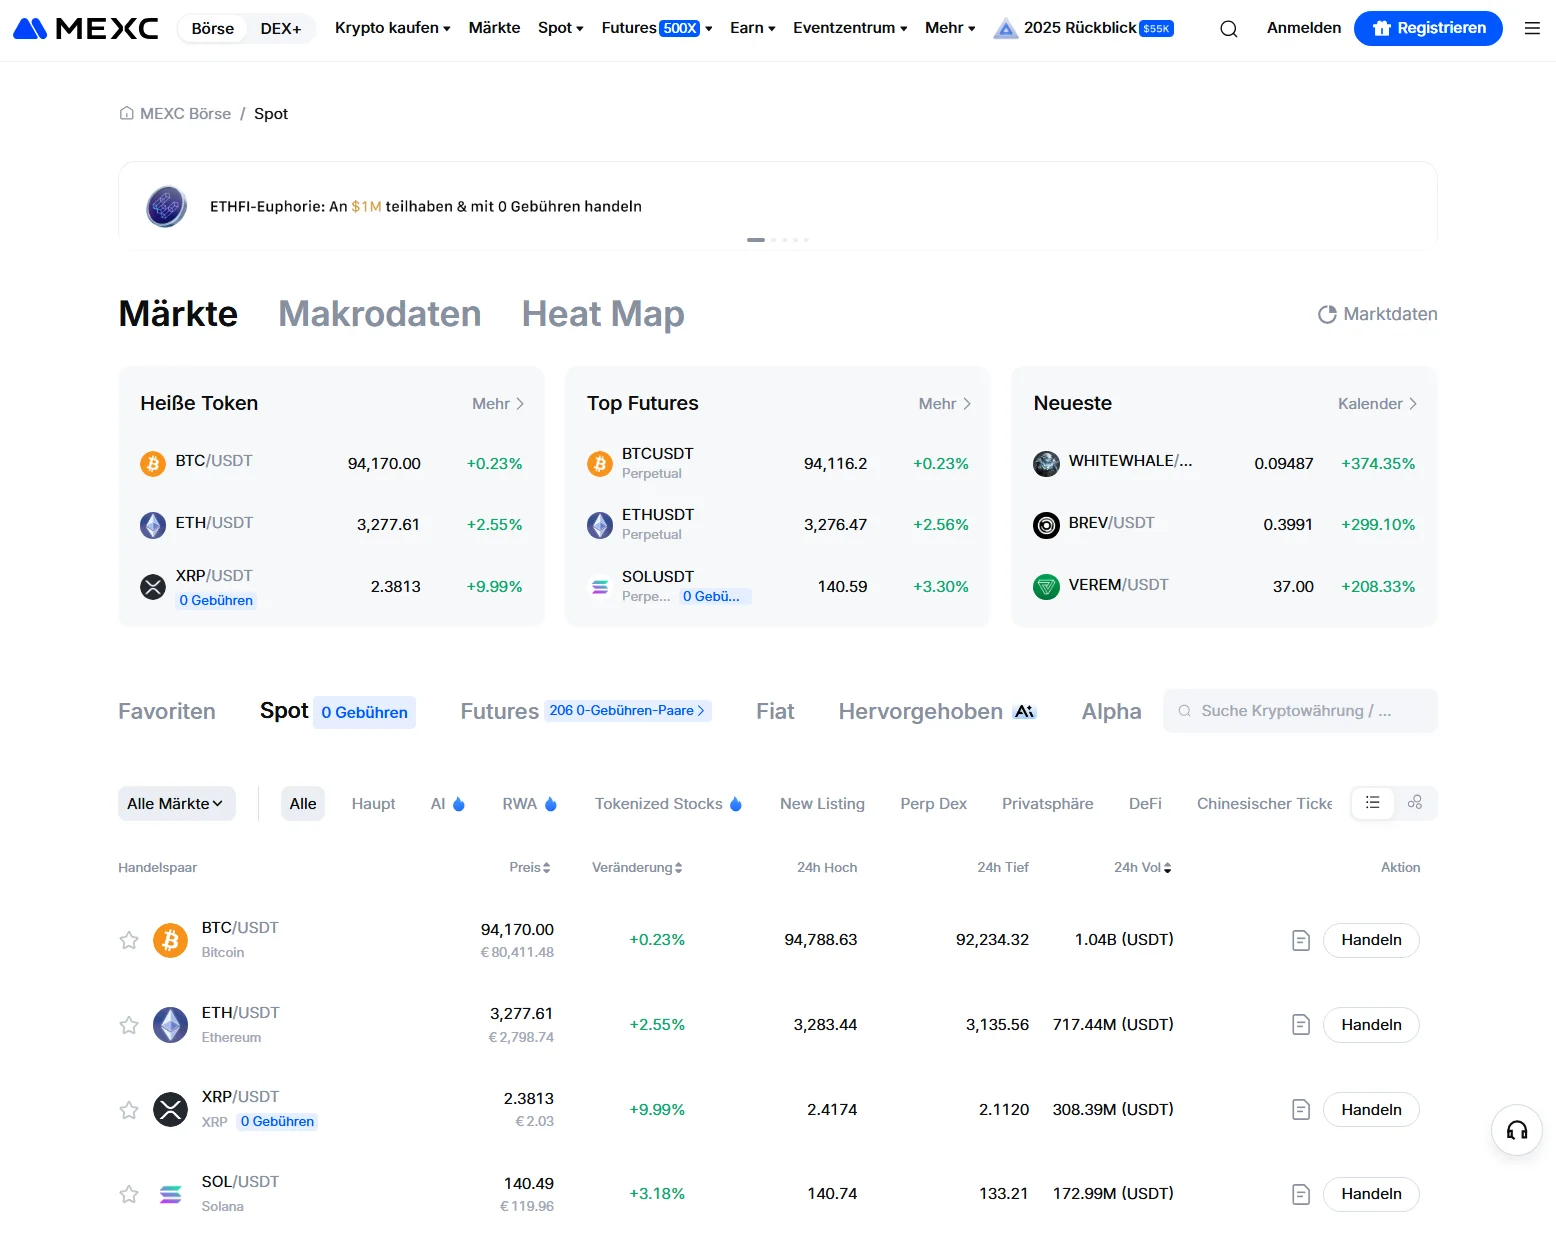Click XRP icon in Heiße Token card
This screenshot has height=1242, width=1556.
click(153, 587)
